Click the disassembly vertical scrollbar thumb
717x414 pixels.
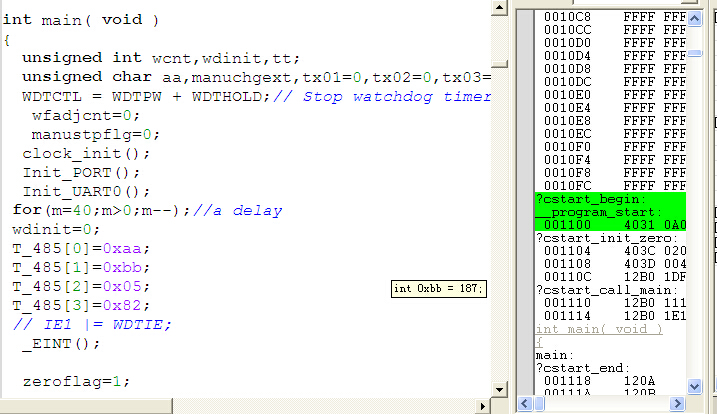point(695,54)
